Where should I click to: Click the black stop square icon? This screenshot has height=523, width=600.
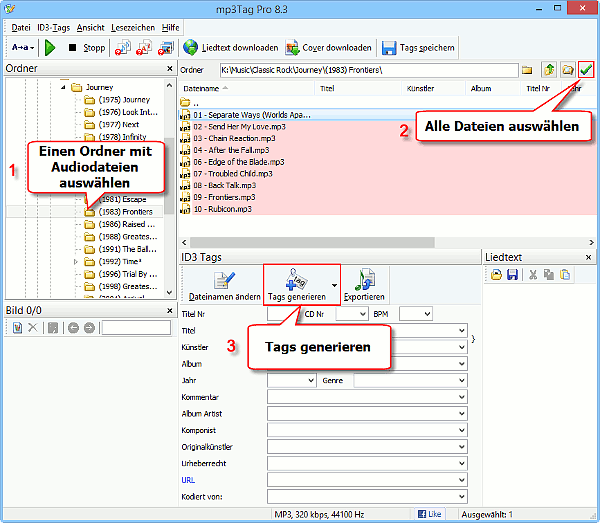click(72, 47)
